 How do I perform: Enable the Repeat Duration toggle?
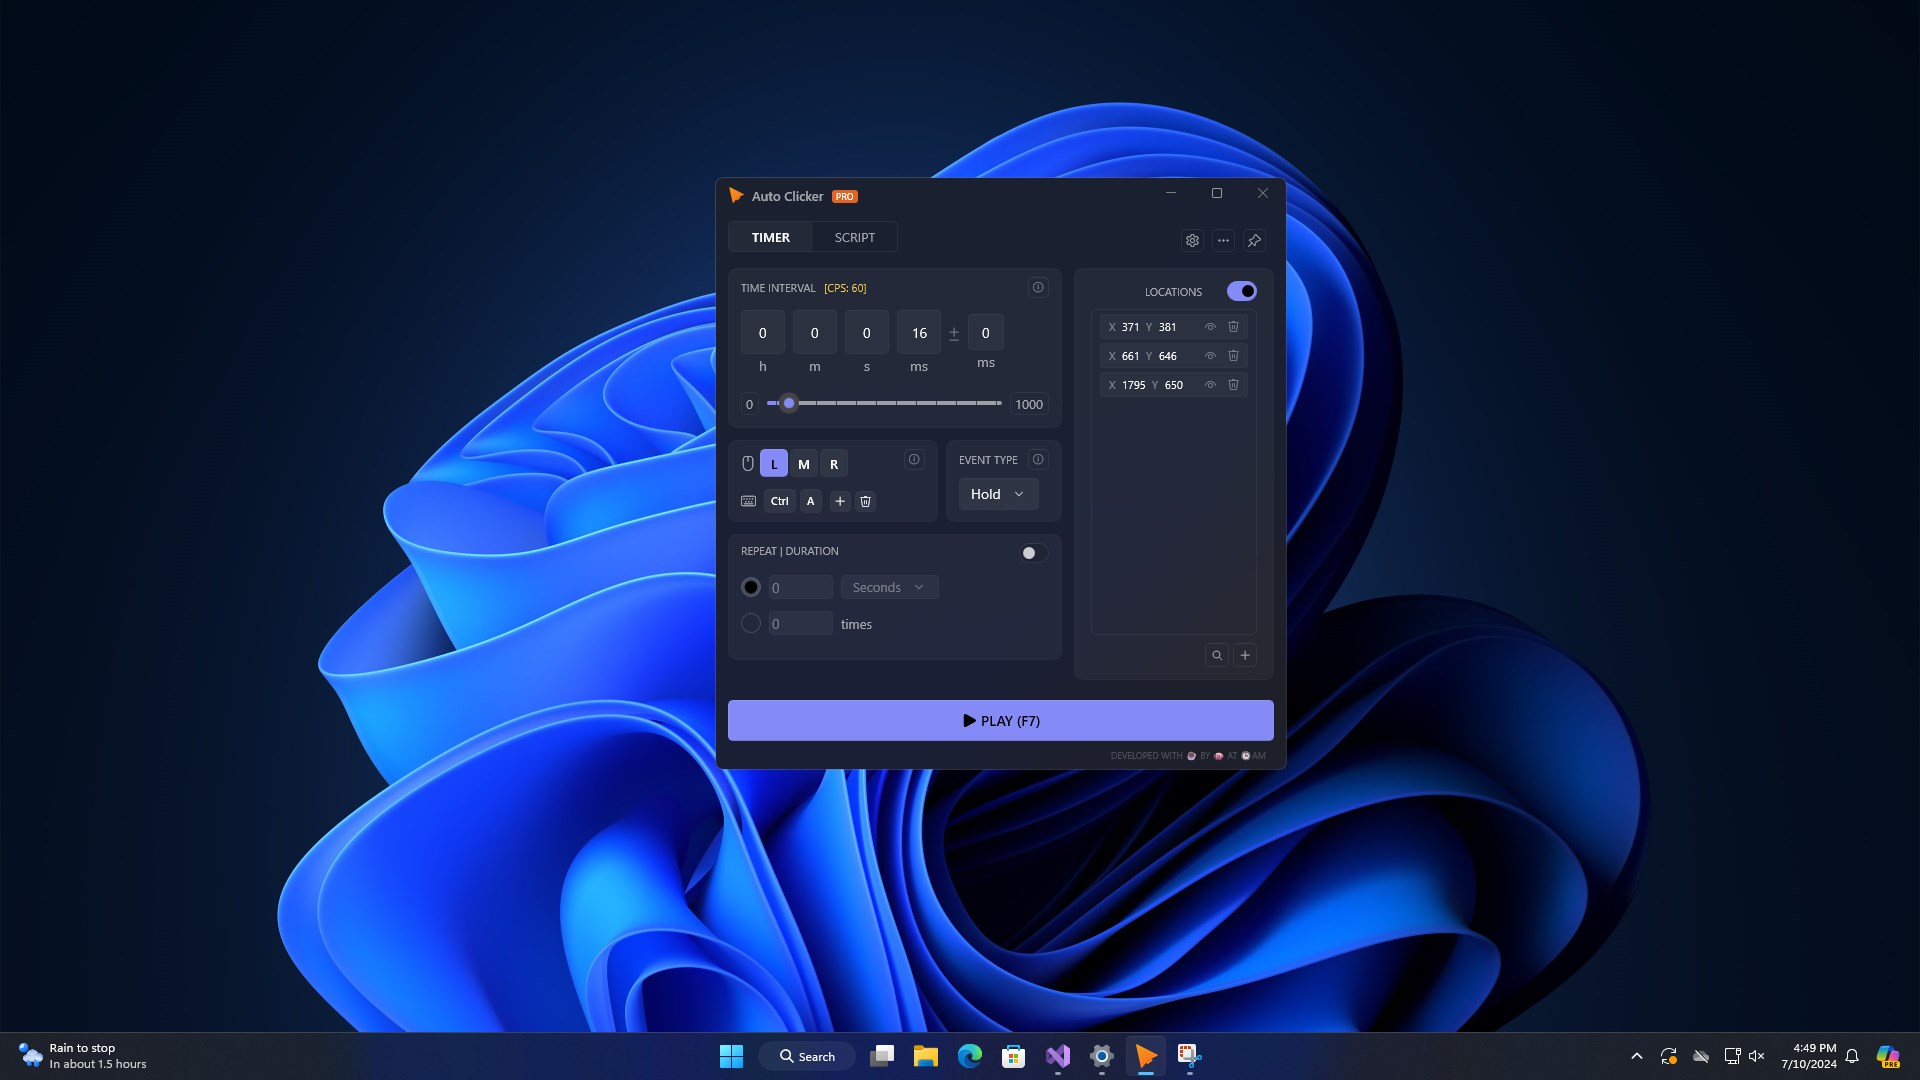(1032, 552)
